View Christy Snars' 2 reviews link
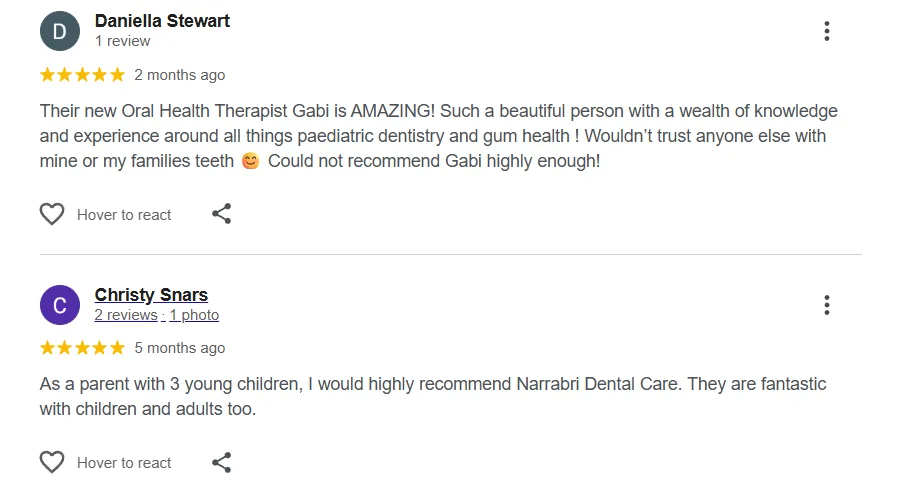901x486 pixels. (126, 315)
